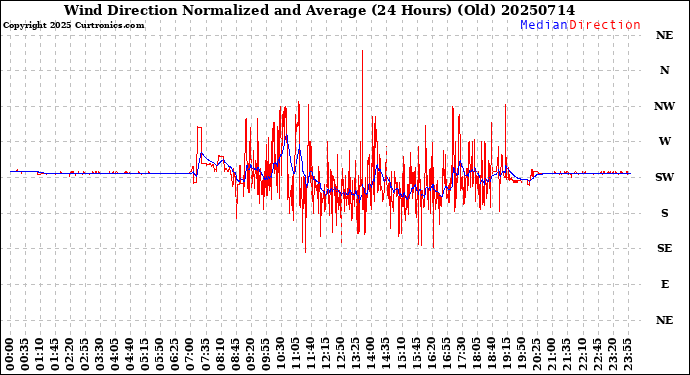Image resolution: width=690 pixels, height=375 pixels.
Task: Click the 05:50 time axis label
Action: point(160,354)
